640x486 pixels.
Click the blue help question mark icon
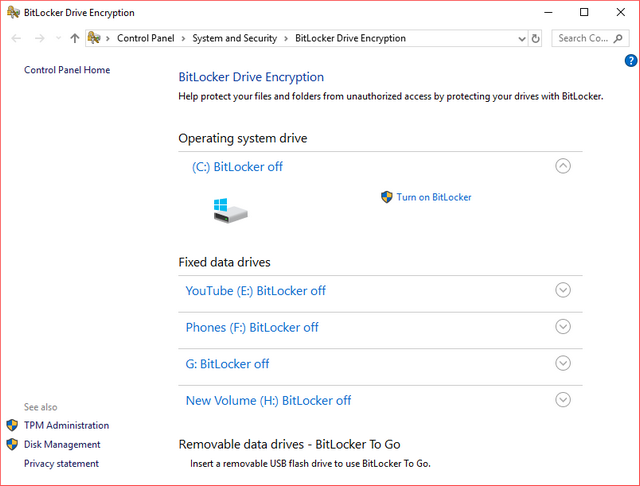pos(631,61)
